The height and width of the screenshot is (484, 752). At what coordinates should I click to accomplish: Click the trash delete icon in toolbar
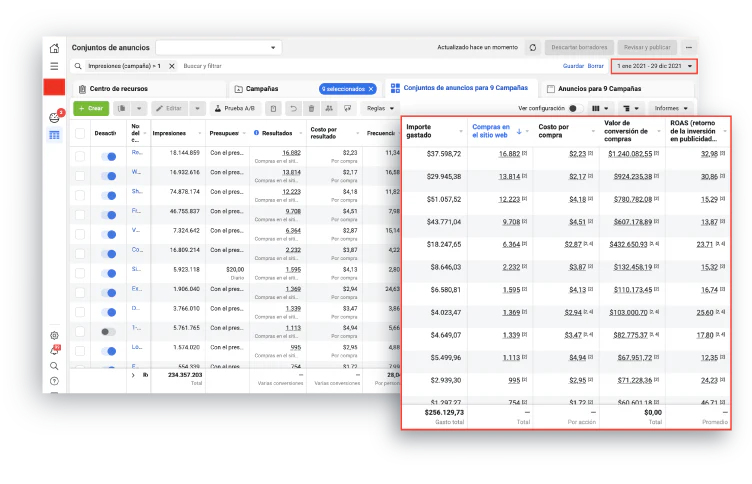coord(311,108)
